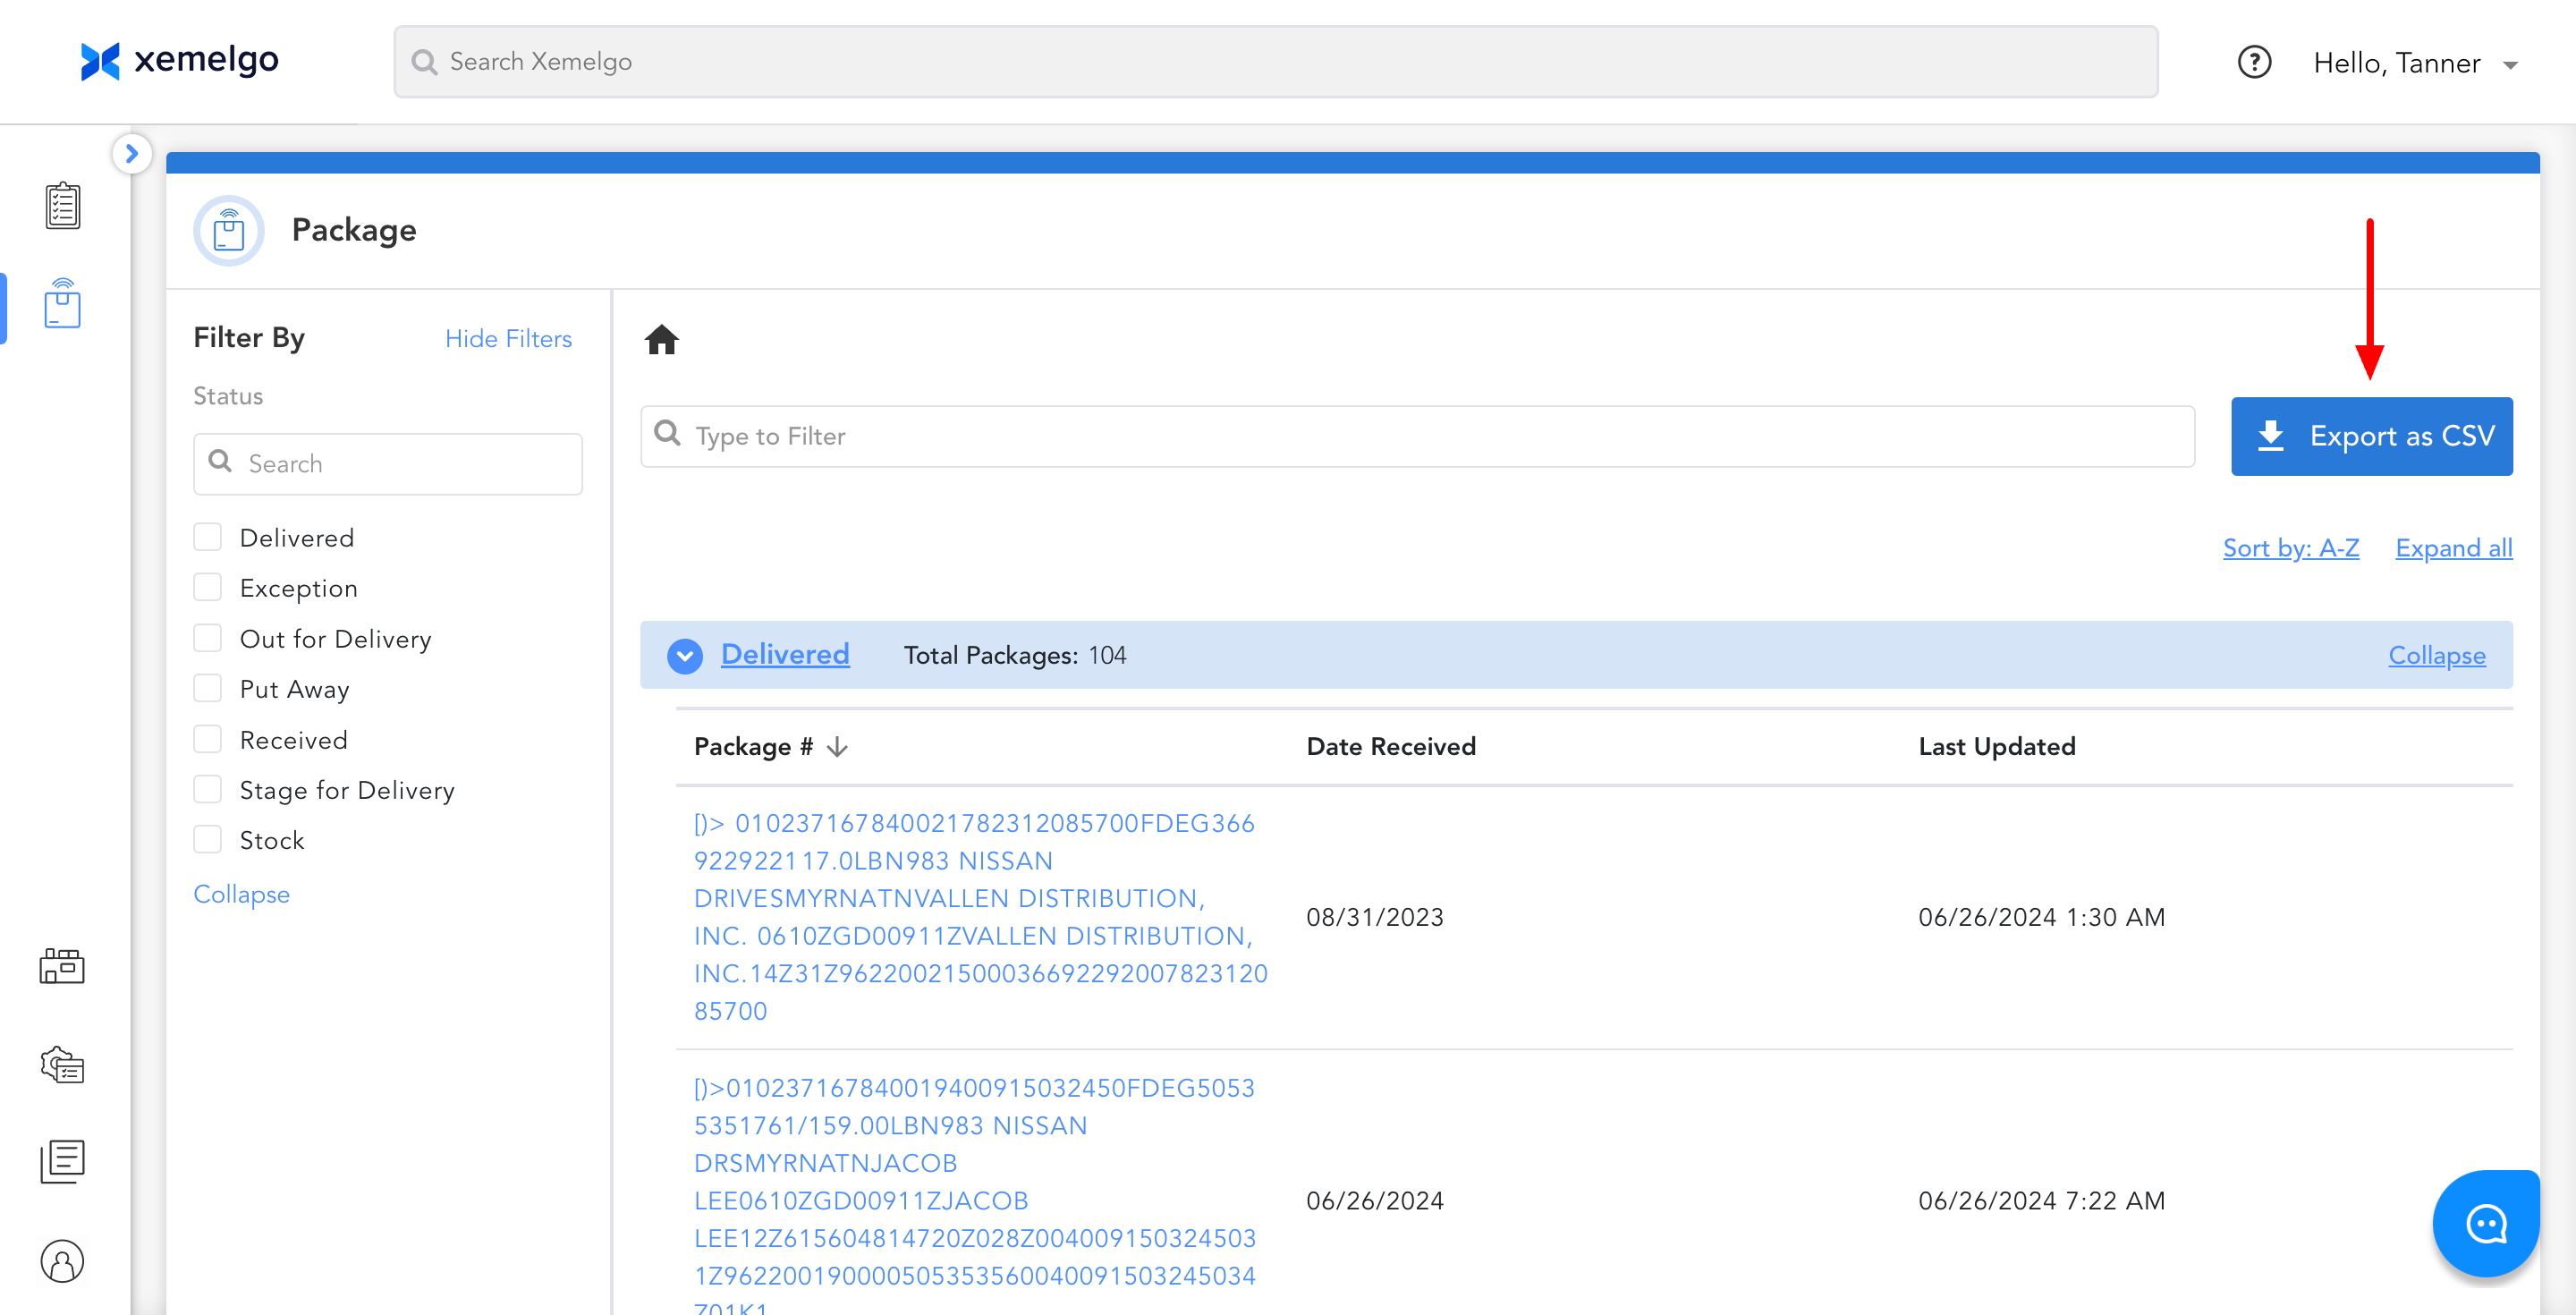Enable the Out for Delivery filter
This screenshot has width=2576, height=1315.
tap(208, 638)
